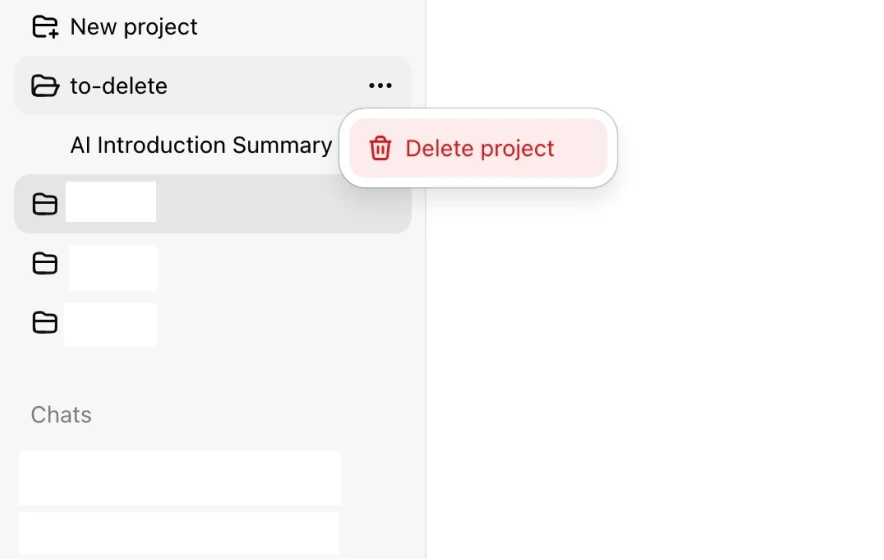Open the second redacted project name

click(113, 268)
